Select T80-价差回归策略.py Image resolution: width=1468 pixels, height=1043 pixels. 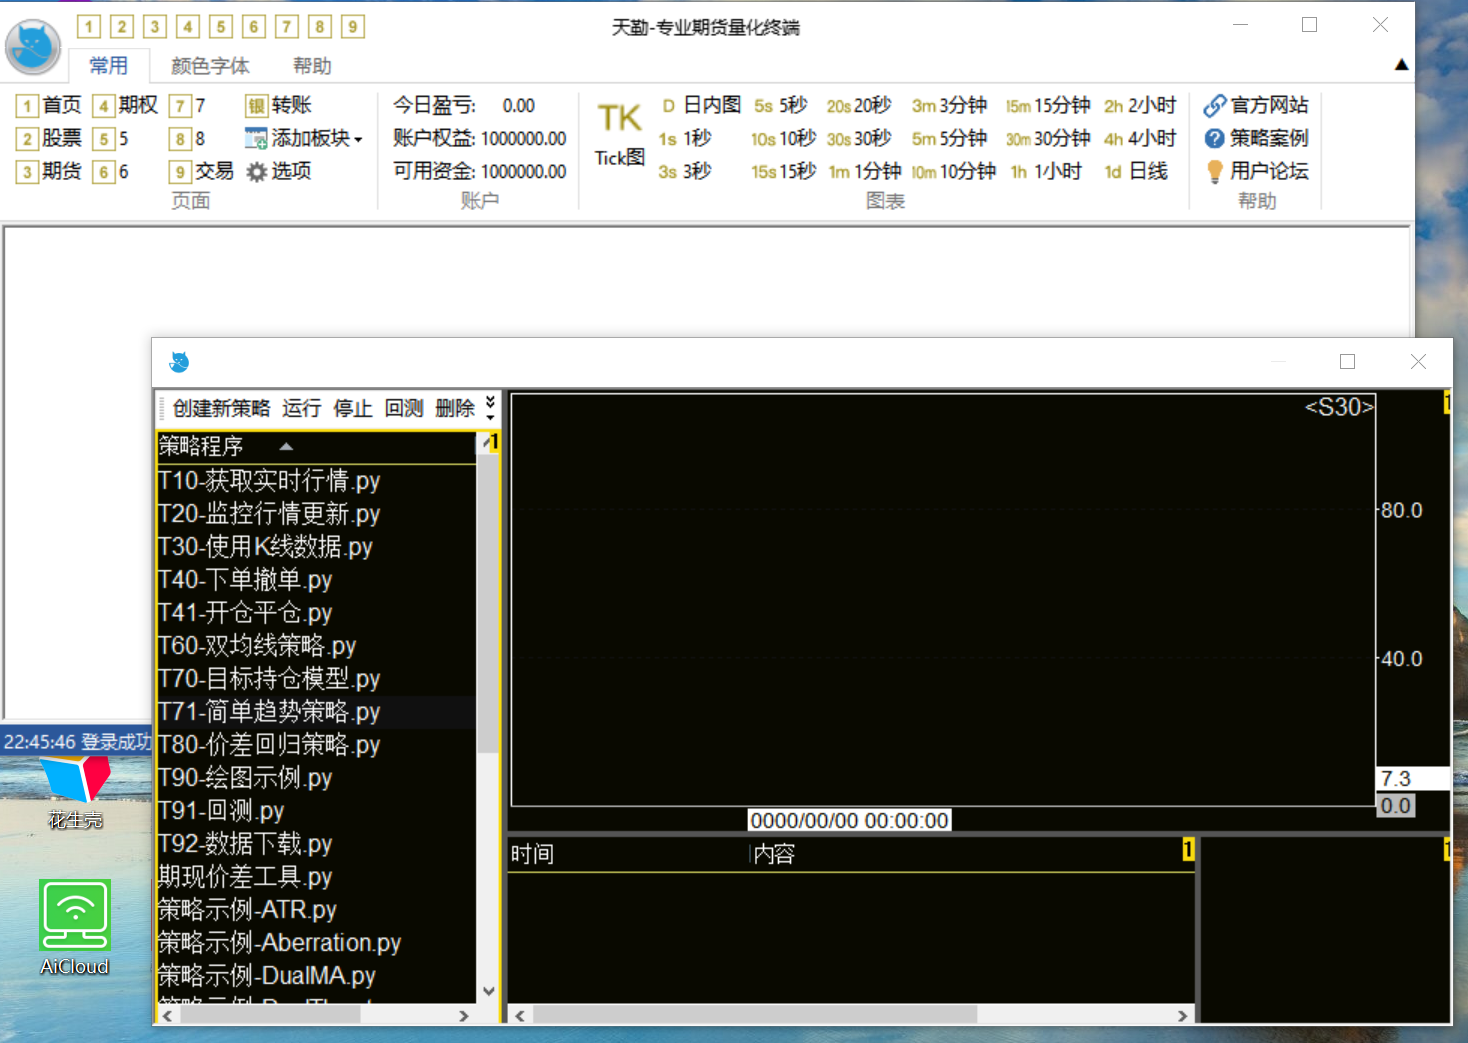click(316, 745)
